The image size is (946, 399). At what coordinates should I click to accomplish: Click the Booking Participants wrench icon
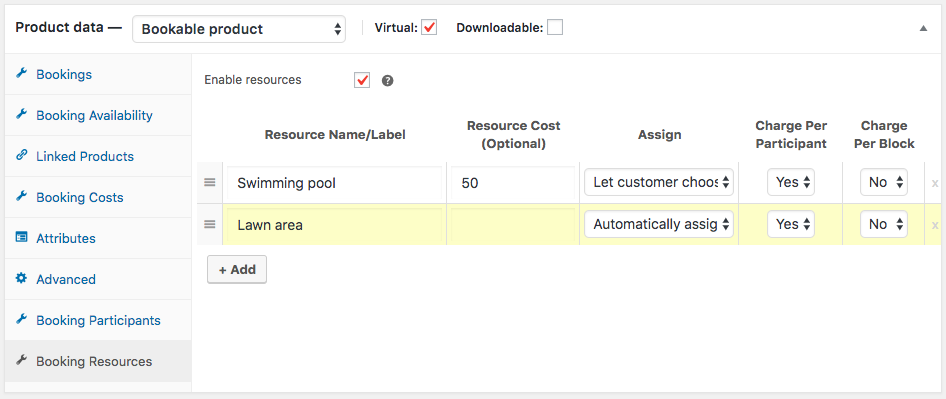coord(21,319)
